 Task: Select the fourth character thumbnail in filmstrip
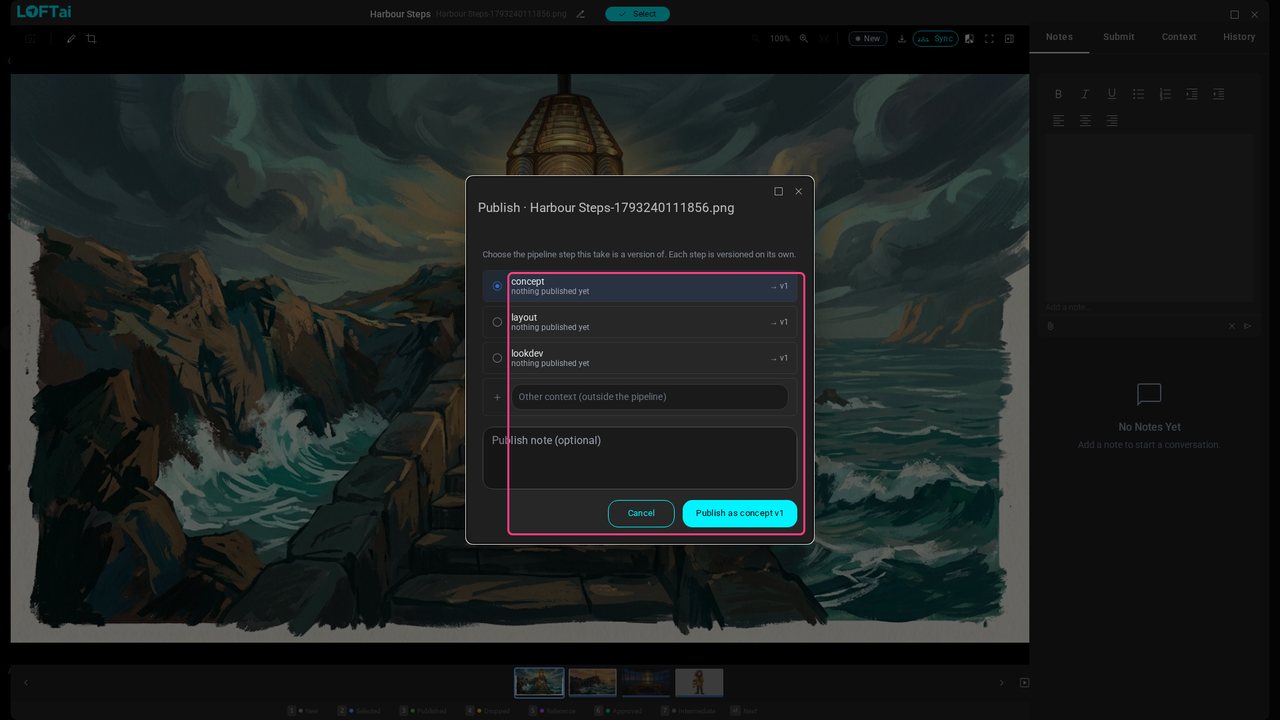699,682
